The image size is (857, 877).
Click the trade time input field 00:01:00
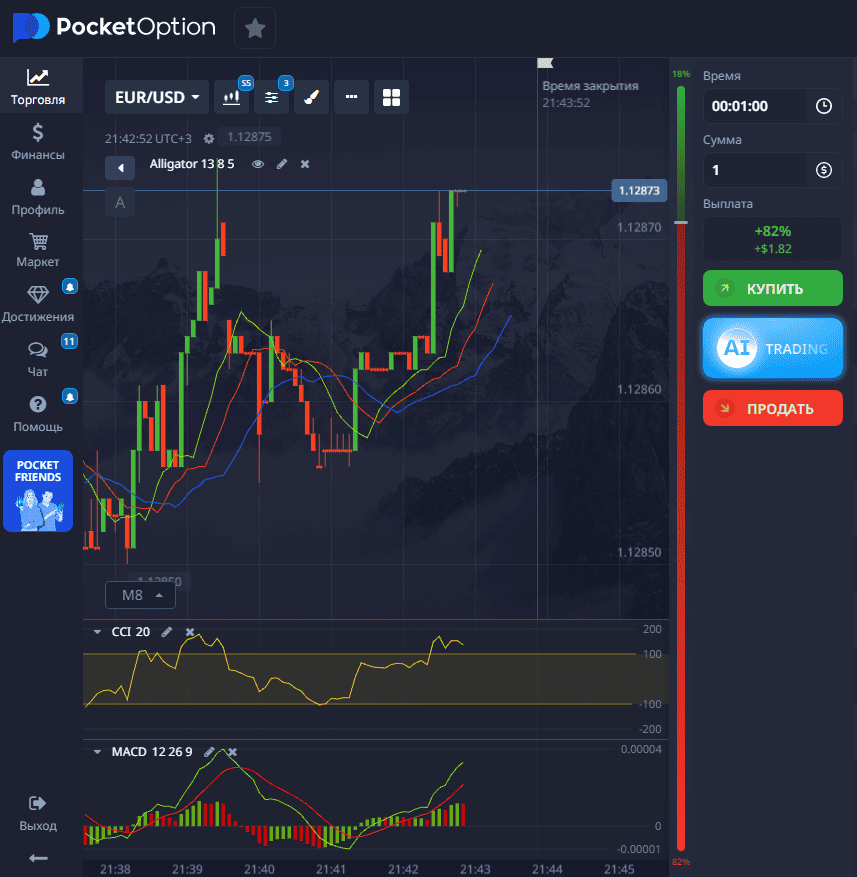[754, 106]
